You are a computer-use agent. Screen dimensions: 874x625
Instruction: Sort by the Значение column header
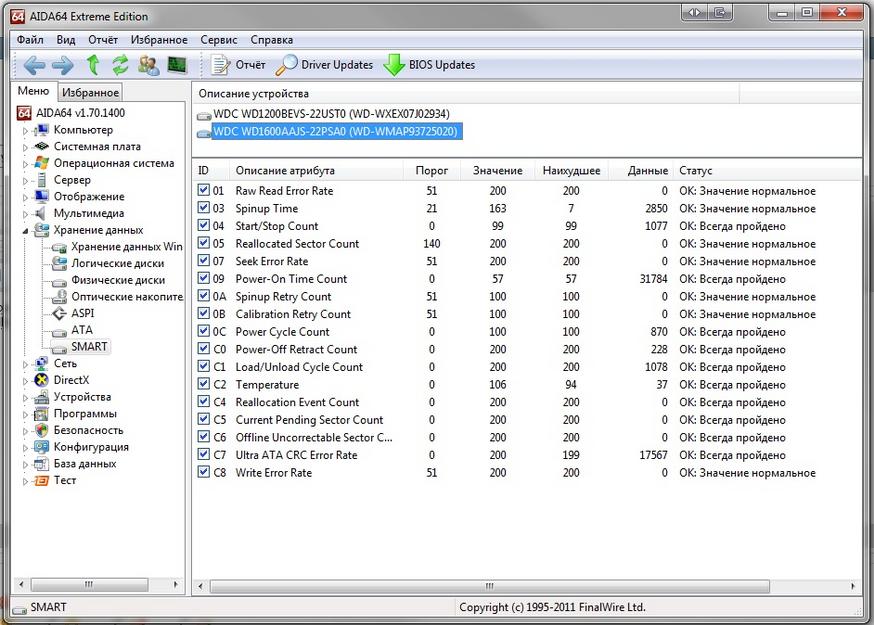point(498,171)
